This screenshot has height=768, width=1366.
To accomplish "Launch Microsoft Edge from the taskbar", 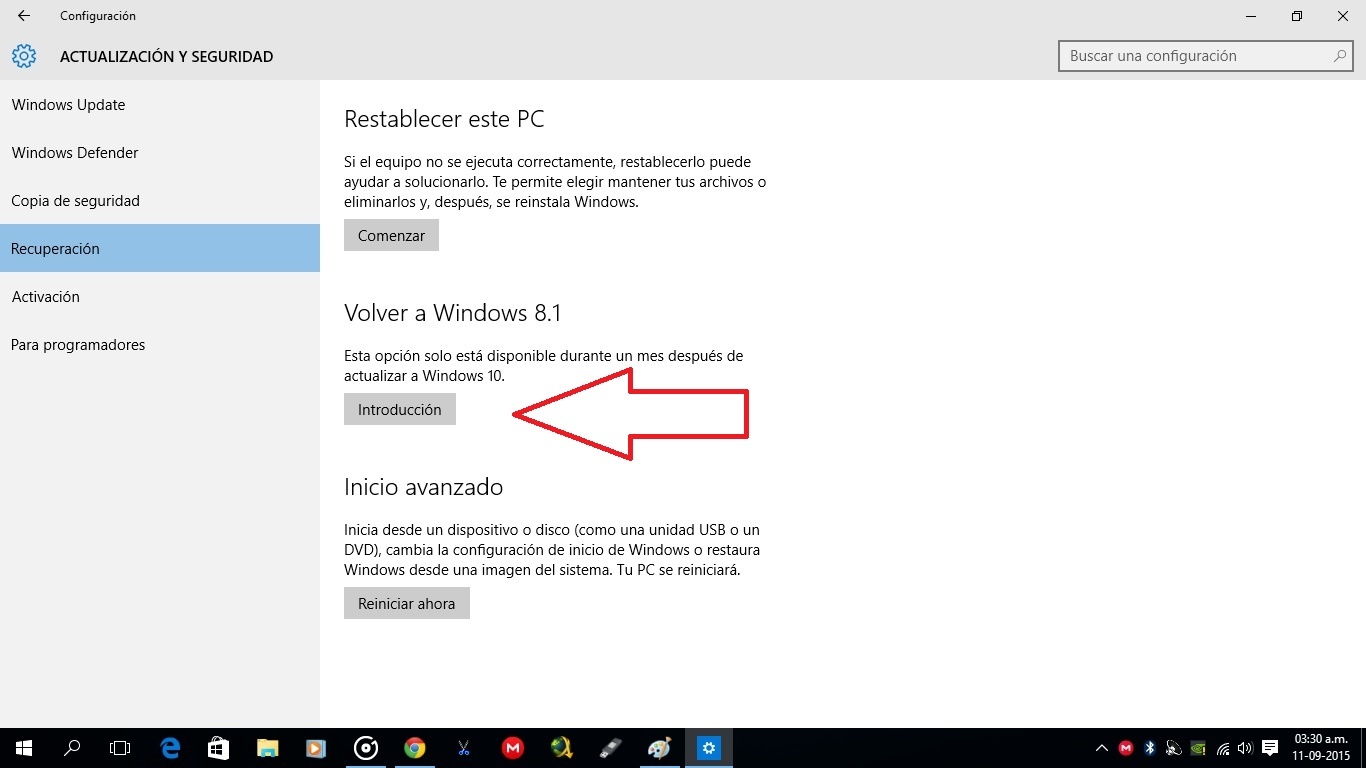I will pyautogui.click(x=170, y=748).
